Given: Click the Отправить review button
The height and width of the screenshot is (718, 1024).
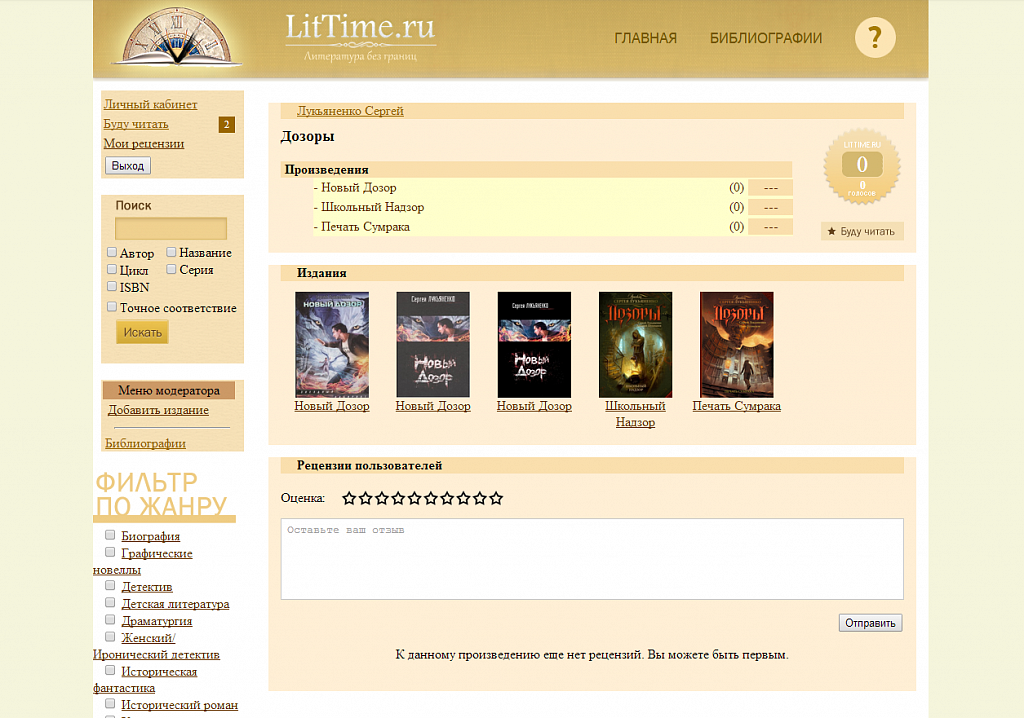Looking at the screenshot, I should point(869,622).
